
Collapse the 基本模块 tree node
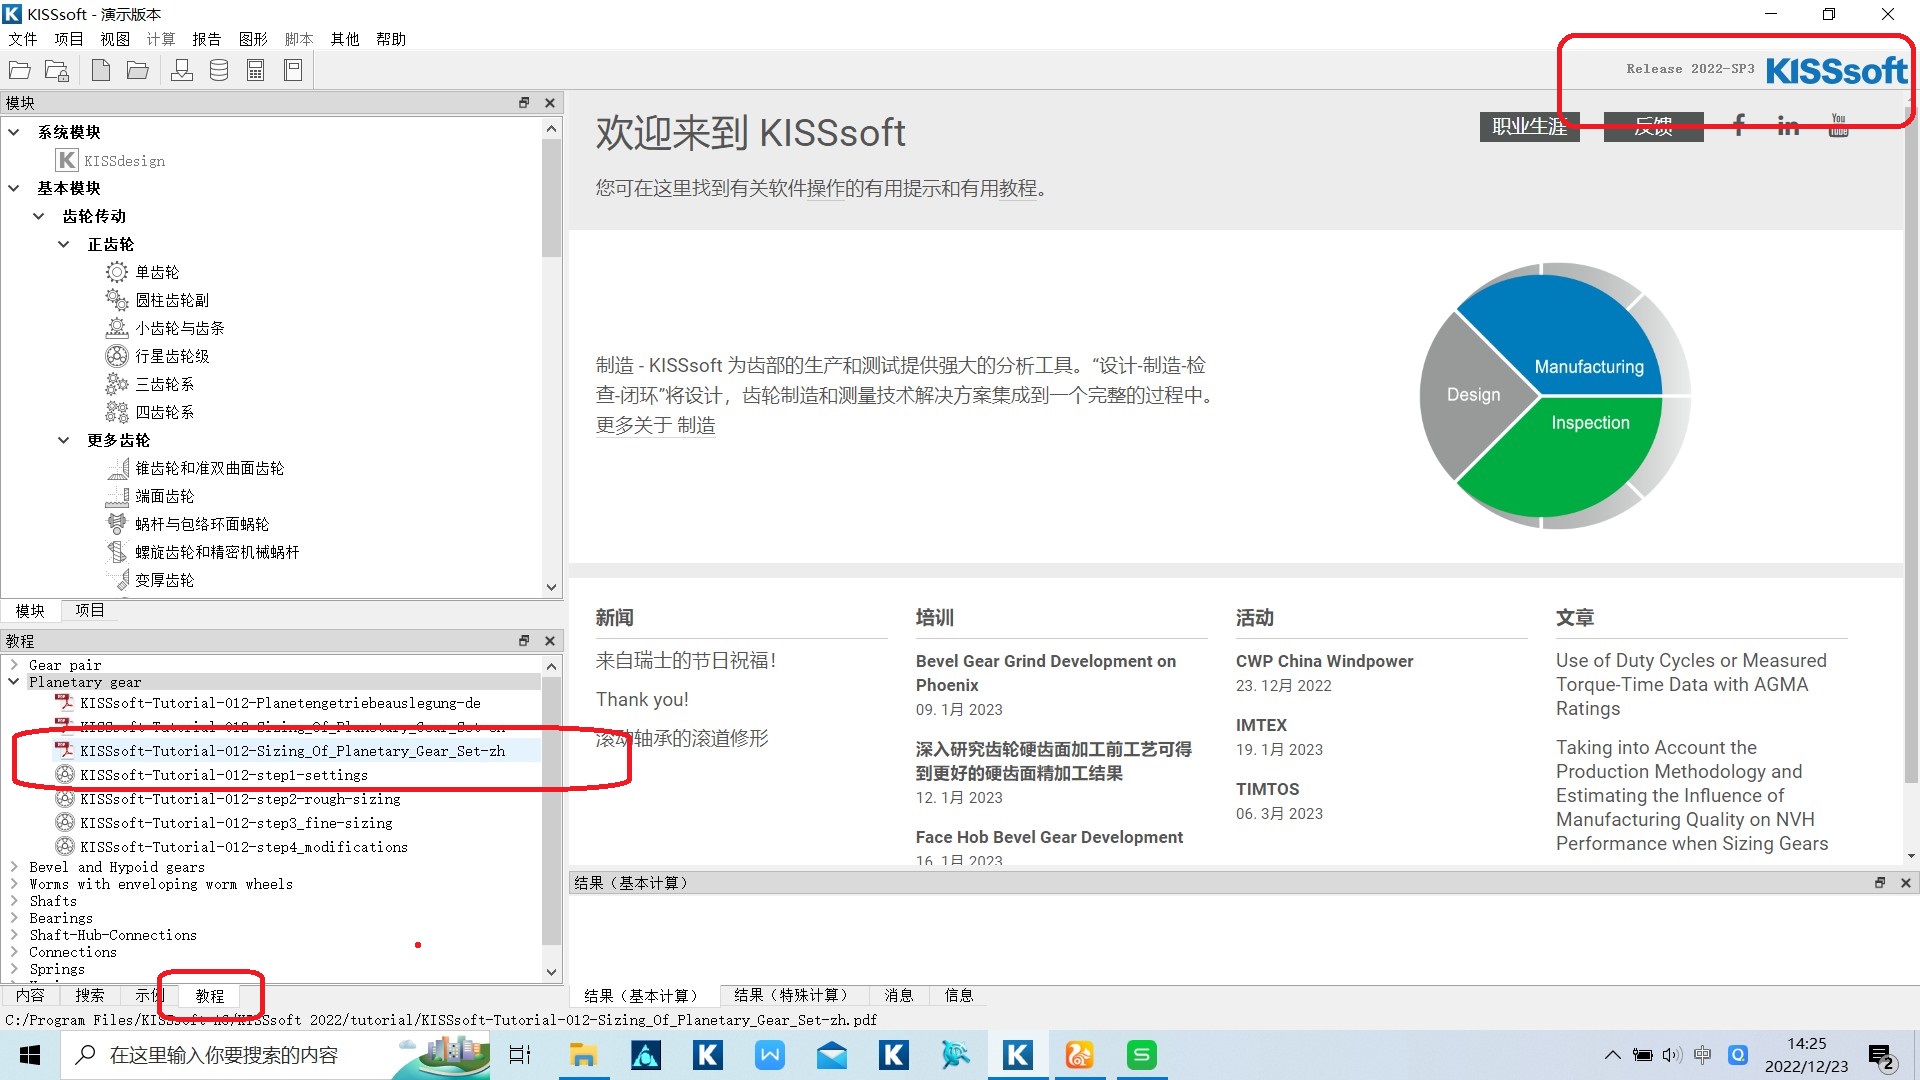tap(14, 188)
